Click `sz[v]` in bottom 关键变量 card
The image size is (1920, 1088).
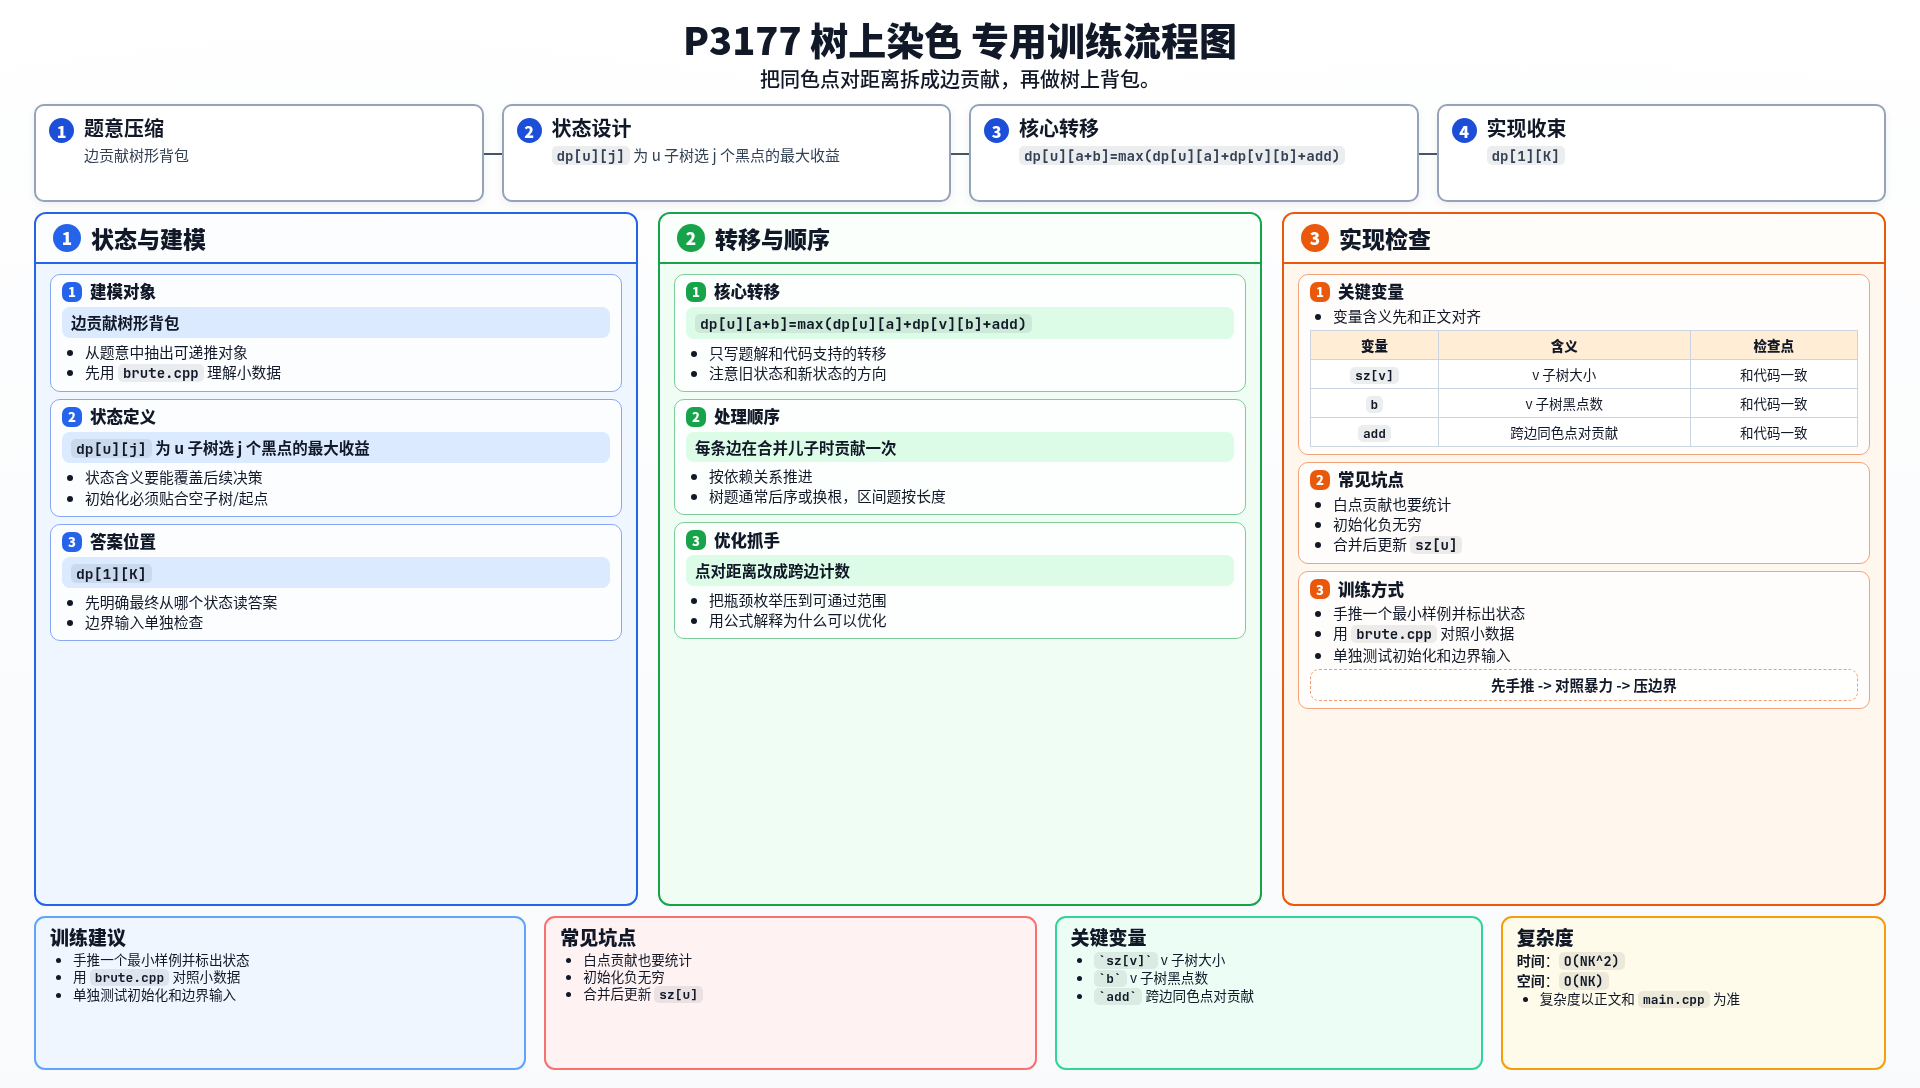point(1125,960)
